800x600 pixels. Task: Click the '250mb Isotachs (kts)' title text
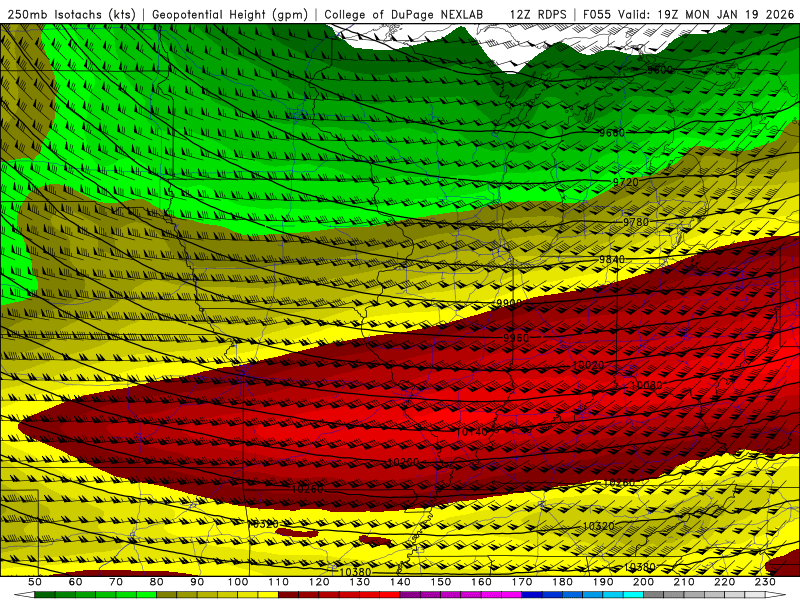71,14
